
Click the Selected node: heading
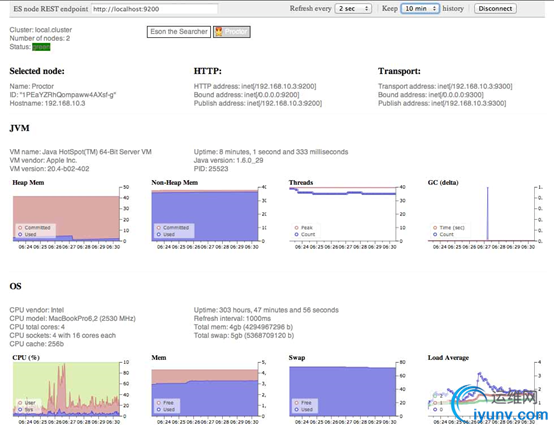(37, 71)
